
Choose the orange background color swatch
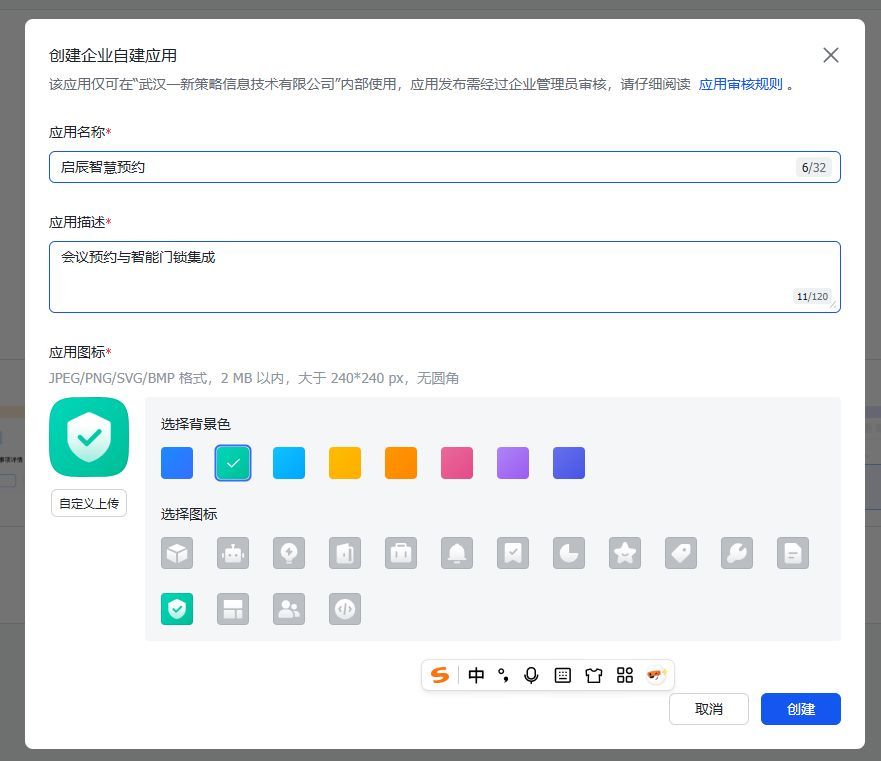click(x=401, y=463)
